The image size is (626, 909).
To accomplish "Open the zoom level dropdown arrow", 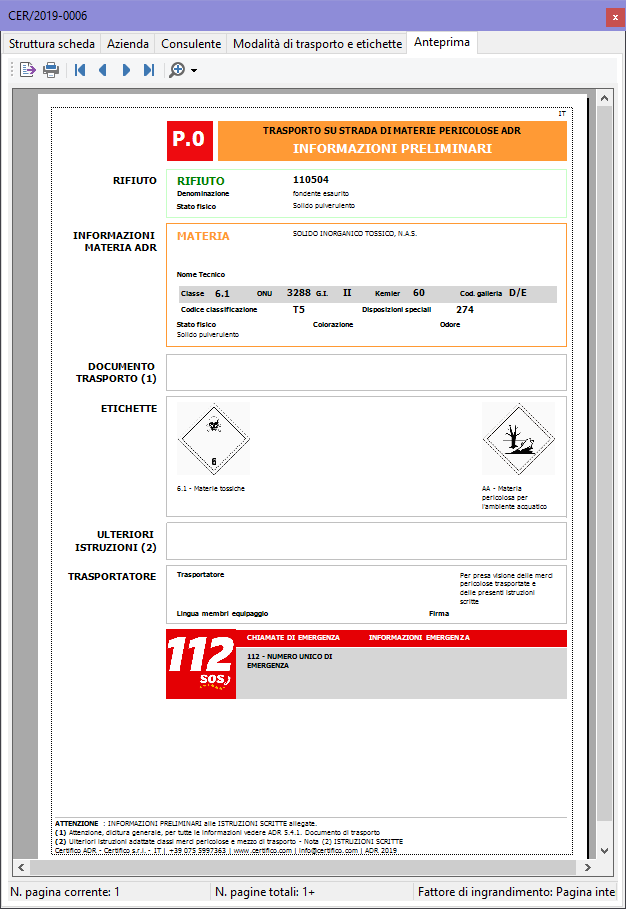I will tap(194, 71).
